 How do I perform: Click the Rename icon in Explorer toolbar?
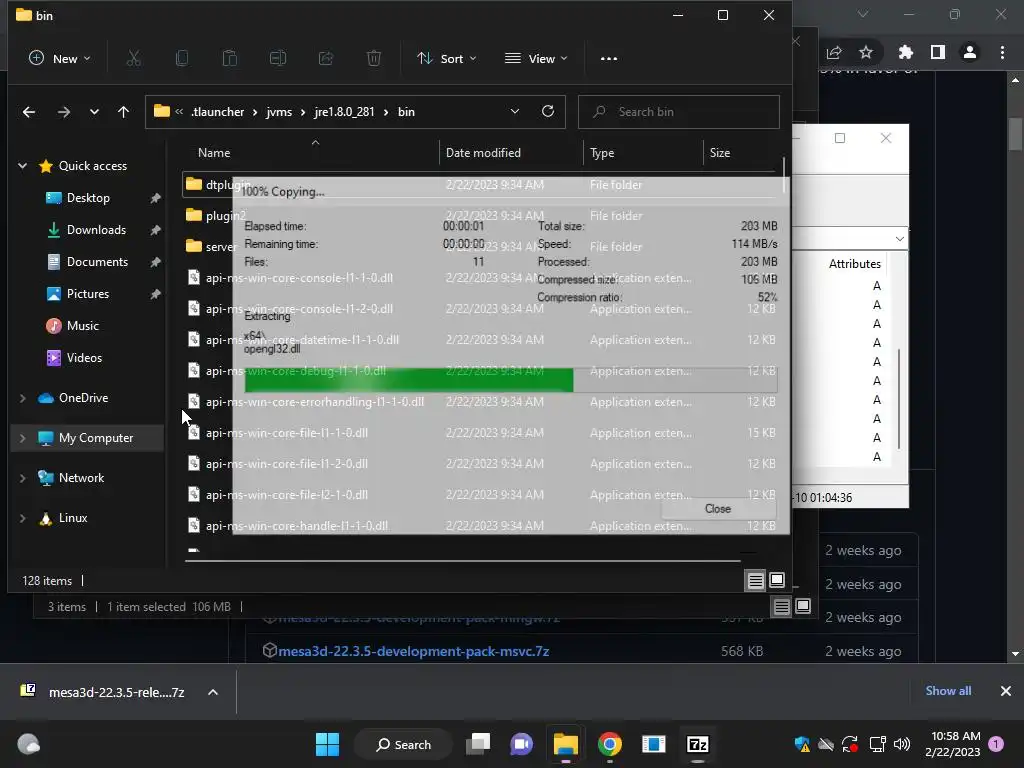point(278,59)
